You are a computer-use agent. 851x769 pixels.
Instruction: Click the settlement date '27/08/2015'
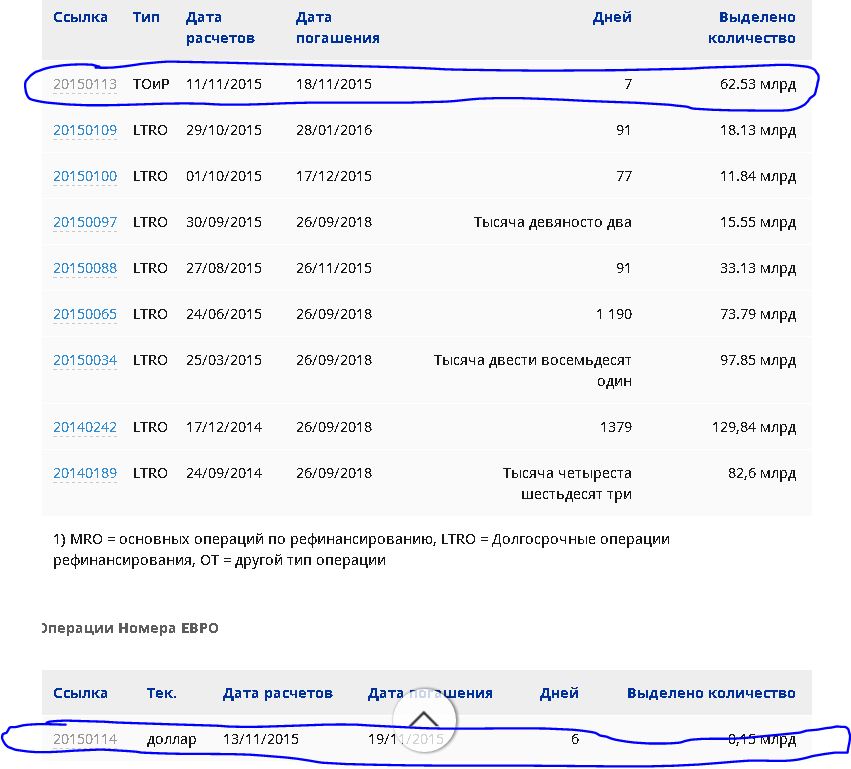[x=224, y=269]
